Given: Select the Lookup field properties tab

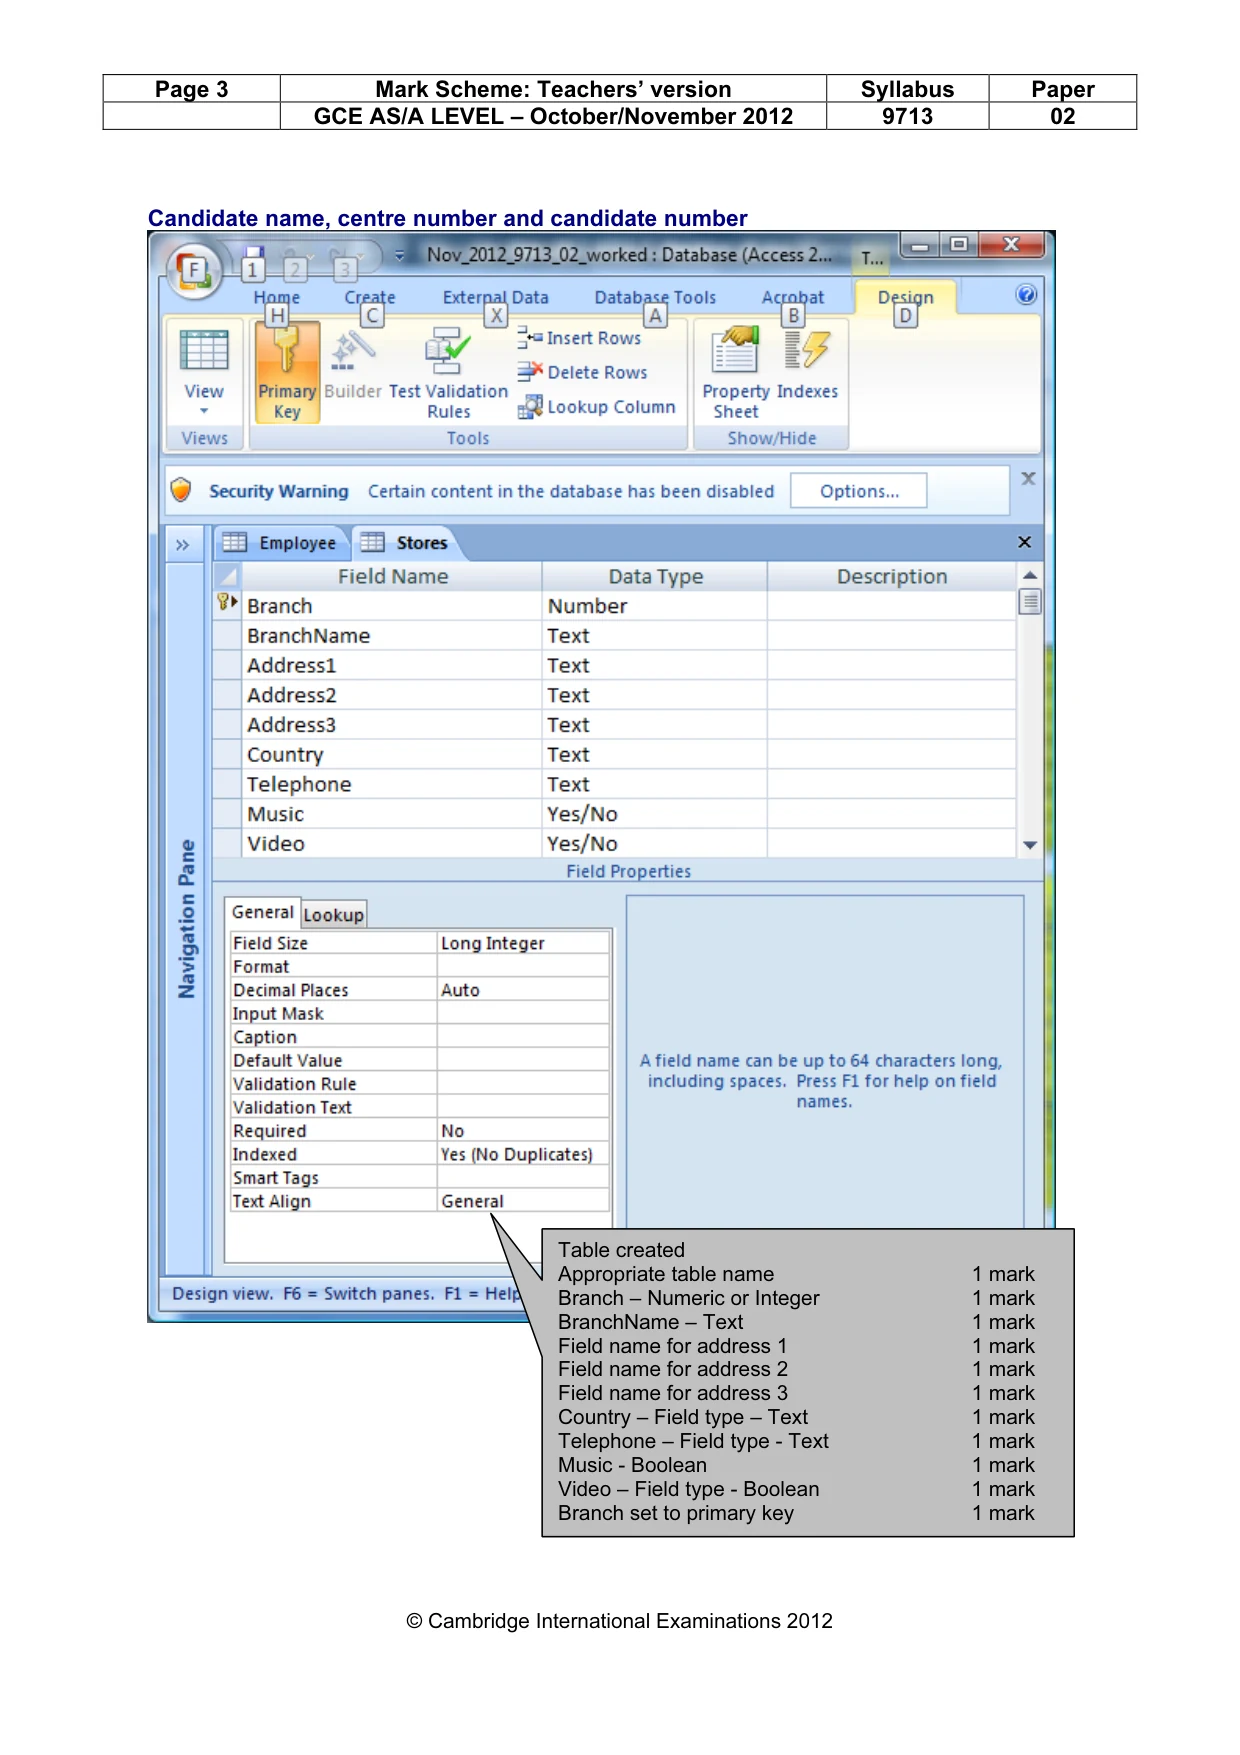Looking at the screenshot, I should click(334, 915).
